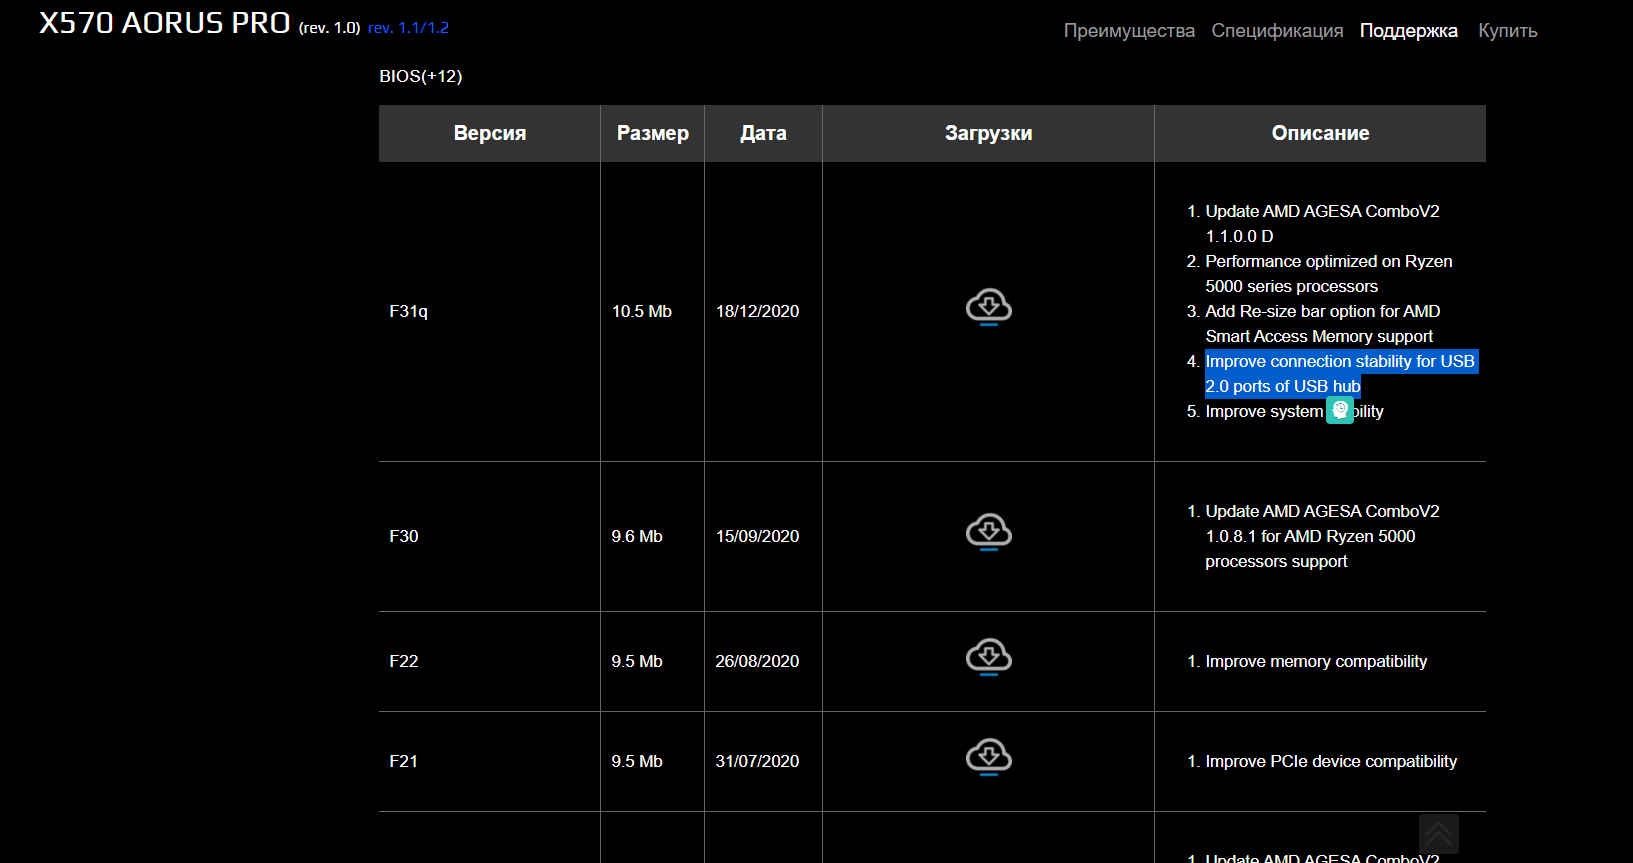Click 'Improve PCIe device compatibility' description

coord(1331,761)
